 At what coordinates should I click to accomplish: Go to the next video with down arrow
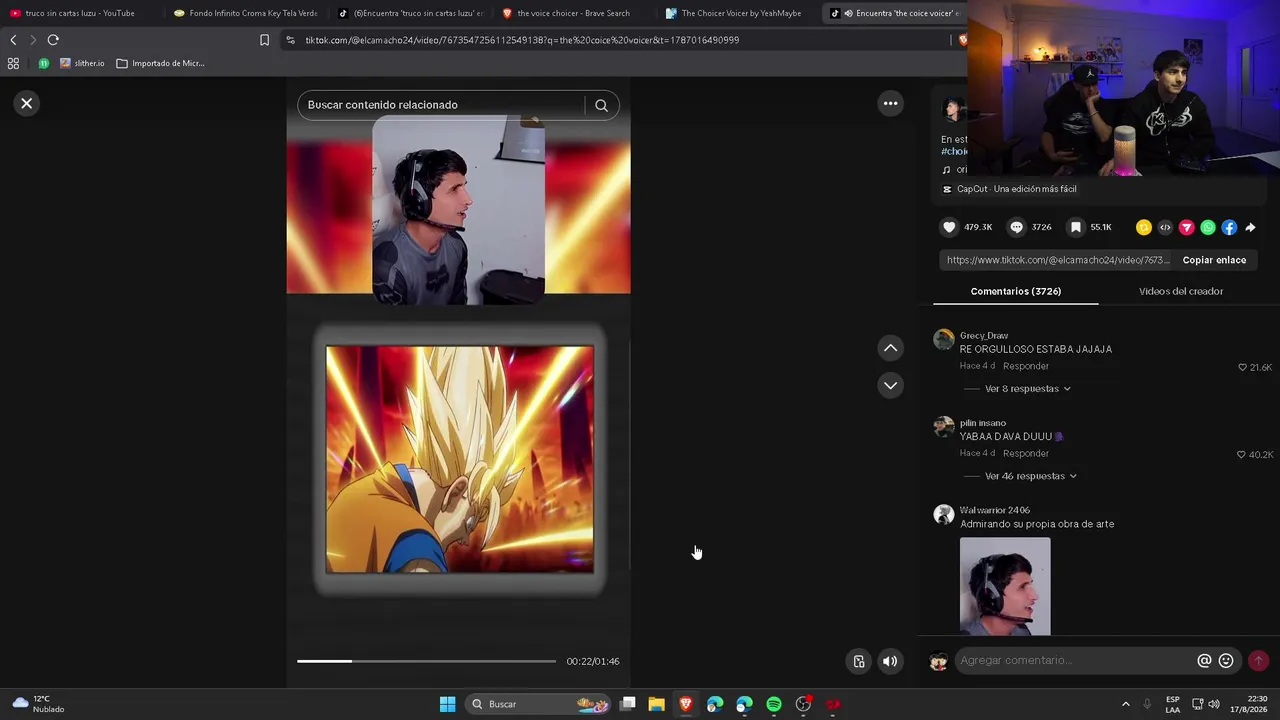click(890, 385)
